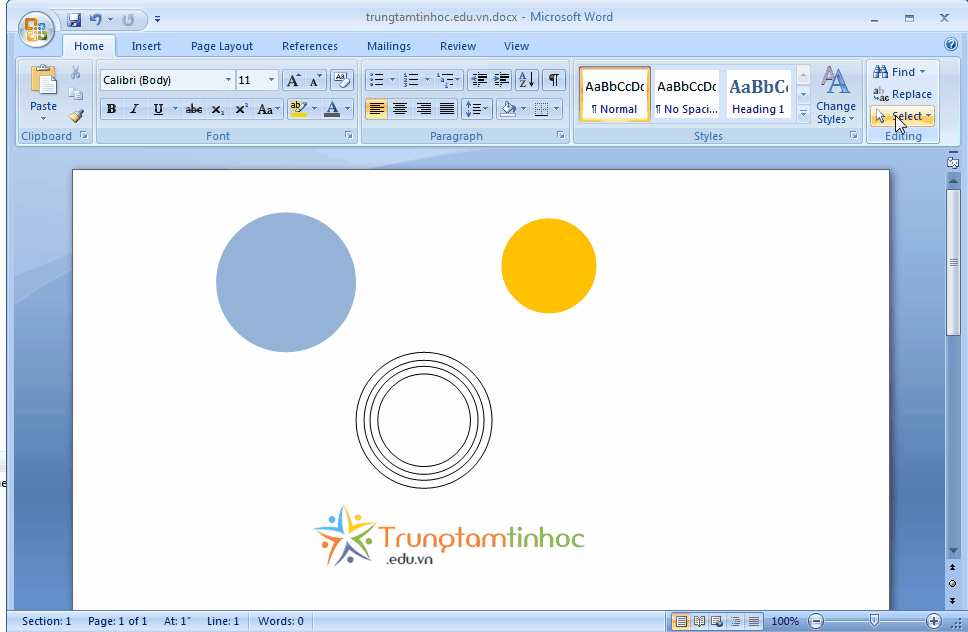Apply red font color
This screenshot has height=632, width=968.
pyautogui.click(x=332, y=109)
